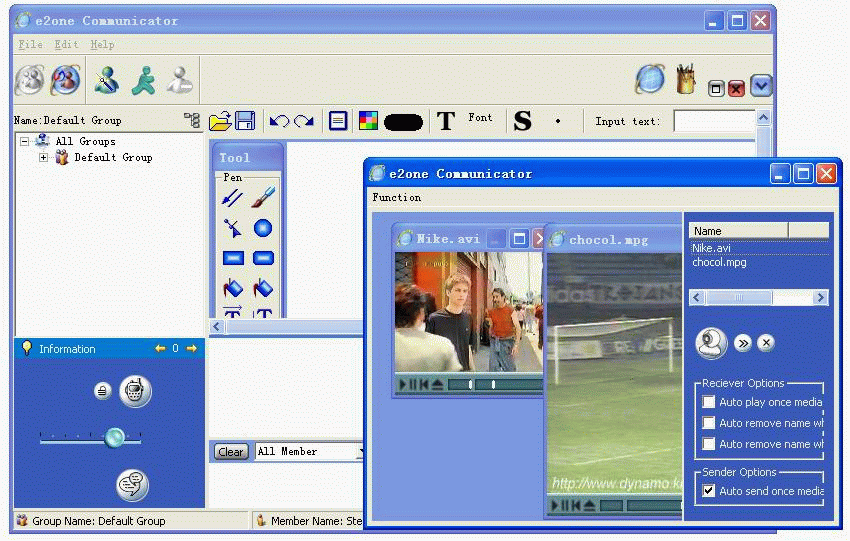Click the undo arrow icon
Viewport: 850px width, 541px height.
279,121
